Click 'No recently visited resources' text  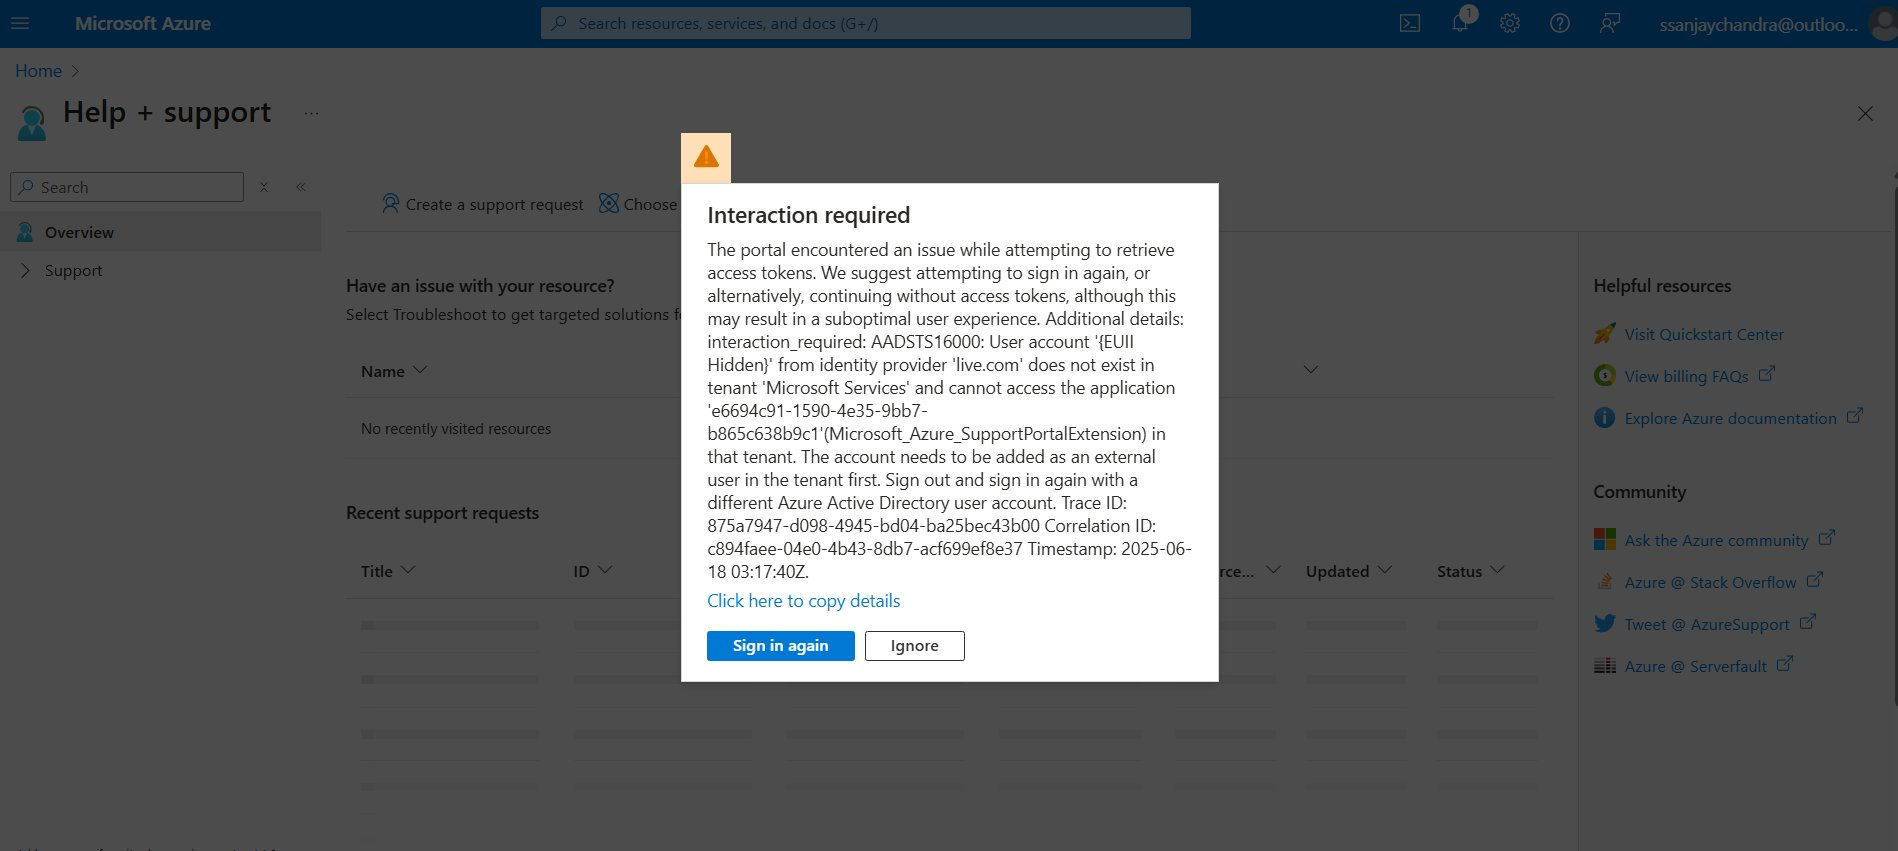(x=456, y=428)
